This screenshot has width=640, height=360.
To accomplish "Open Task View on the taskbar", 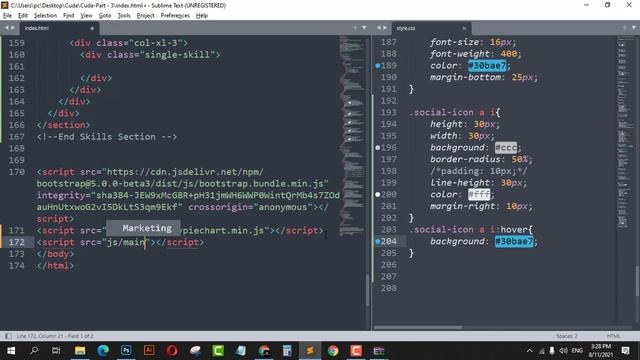I will 56,351.
